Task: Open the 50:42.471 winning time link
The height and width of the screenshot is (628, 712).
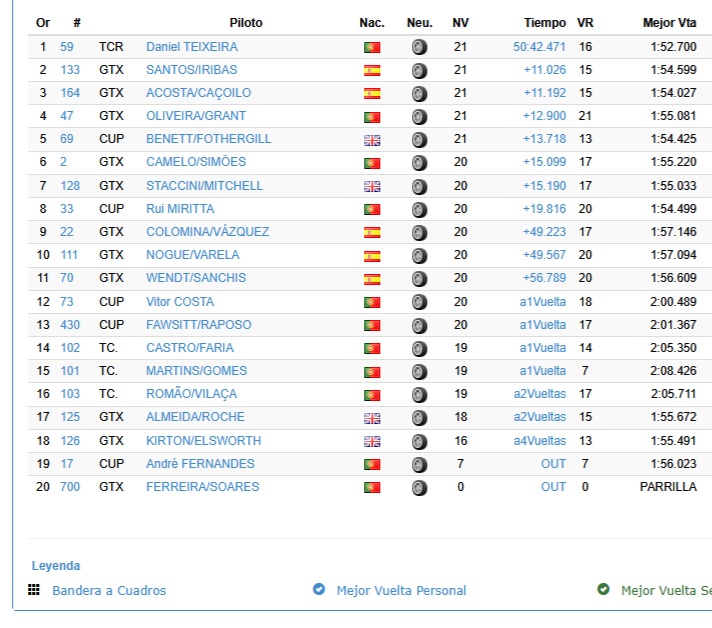Action: pyautogui.click(x=539, y=47)
